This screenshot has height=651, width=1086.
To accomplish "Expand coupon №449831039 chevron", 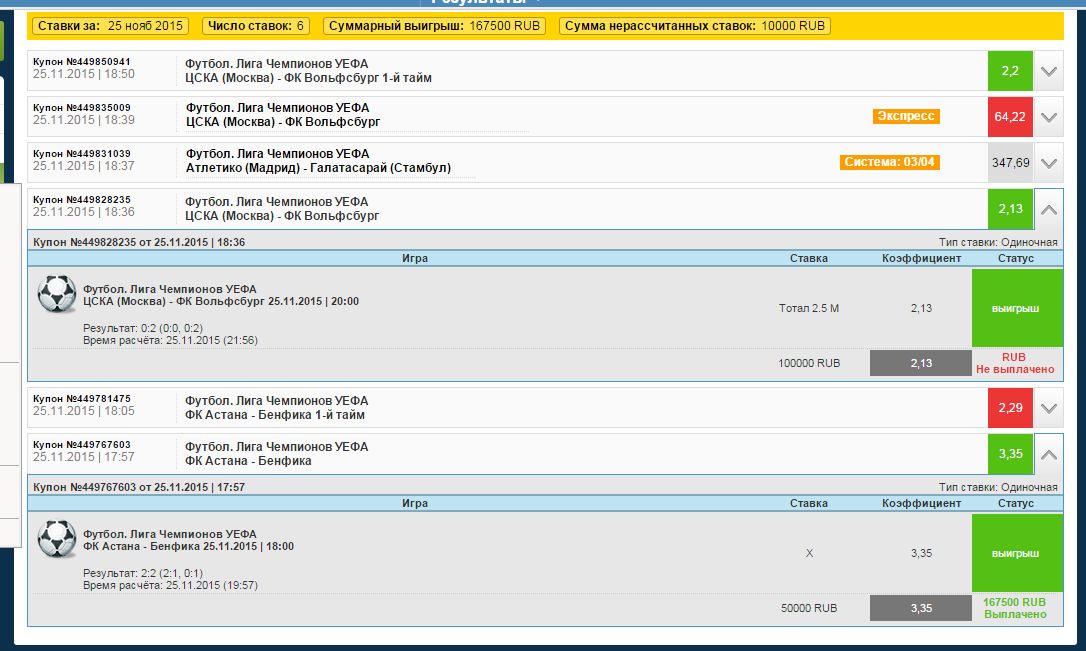I will click(x=1049, y=163).
